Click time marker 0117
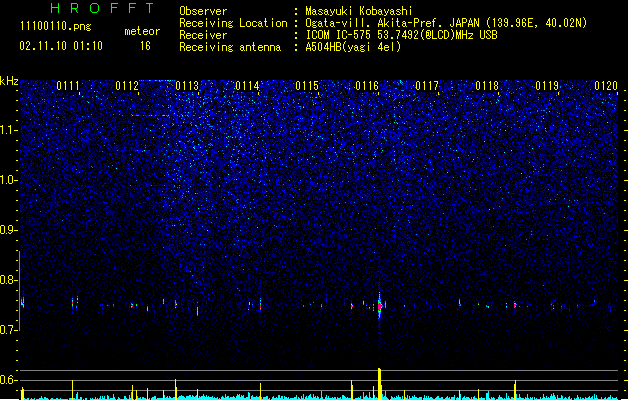 [427, 86]
